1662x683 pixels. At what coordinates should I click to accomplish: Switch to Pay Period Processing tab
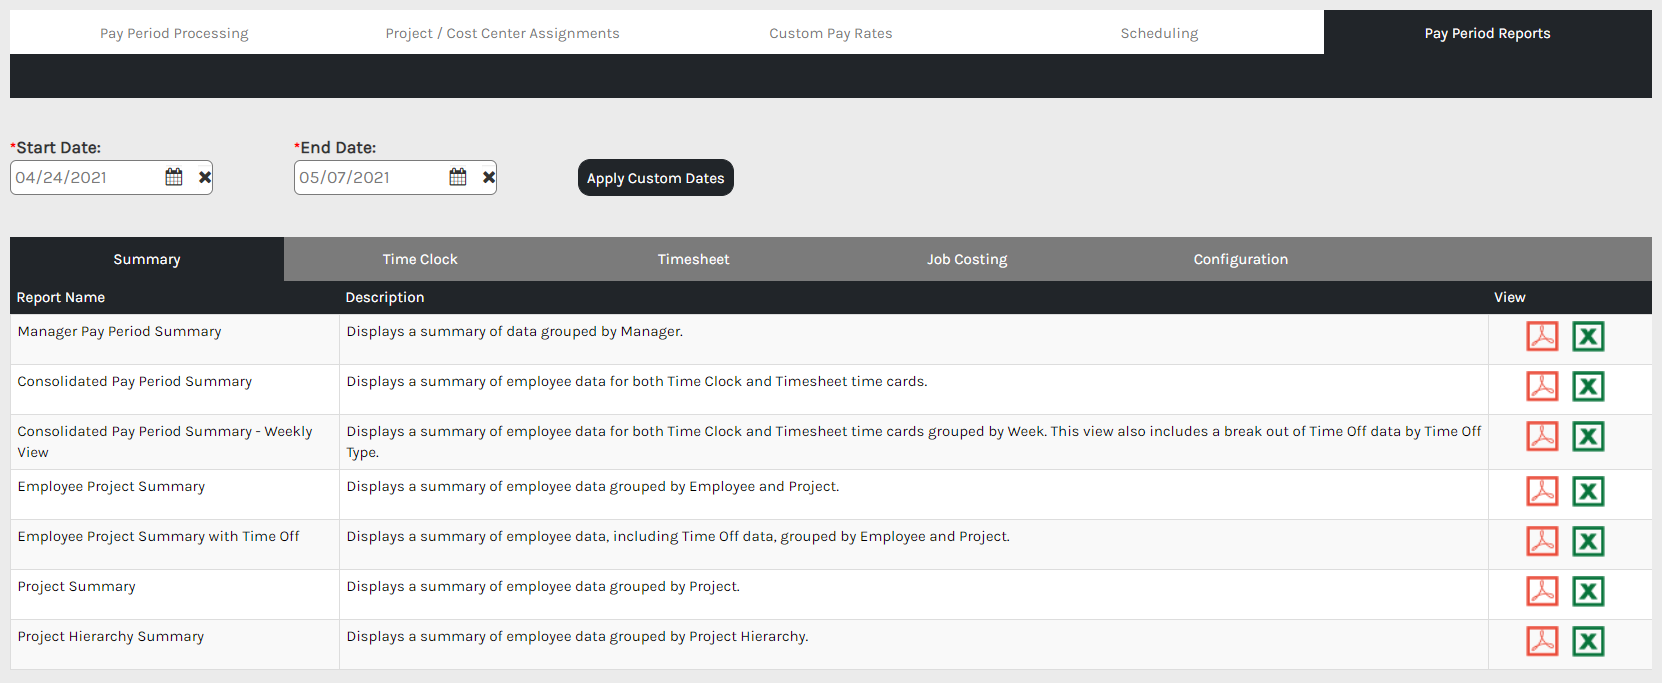[174, 33]
